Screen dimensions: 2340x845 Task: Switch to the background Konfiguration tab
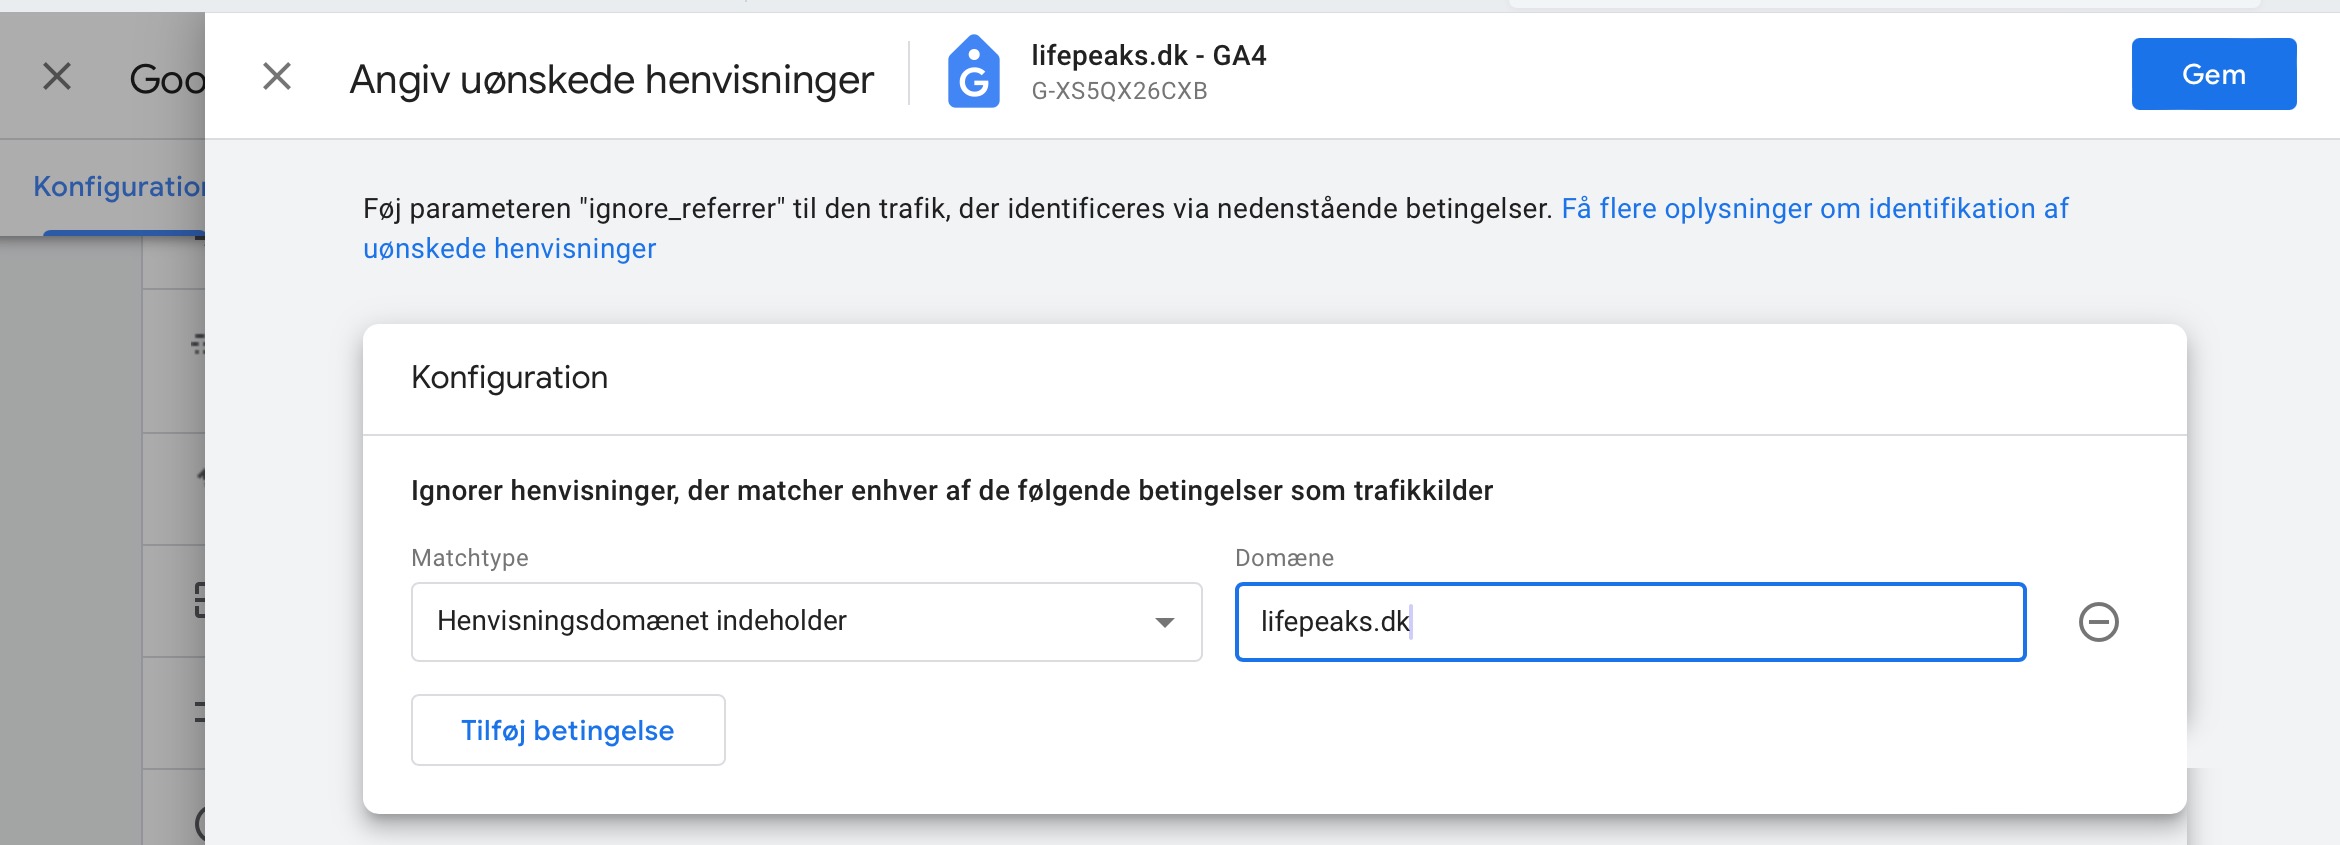pyautogui.click(x=118, y=187)
